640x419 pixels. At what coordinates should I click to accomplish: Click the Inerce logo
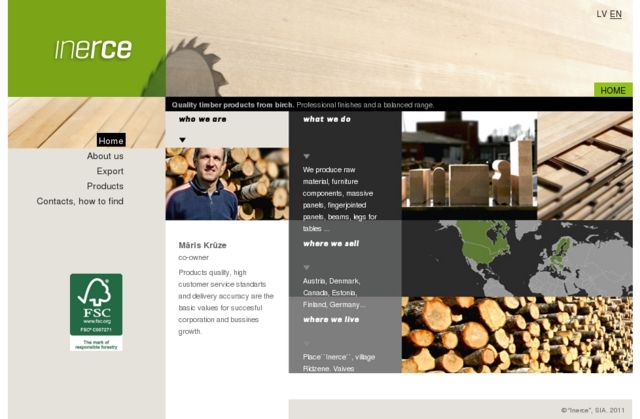click(x=93, y=49)
